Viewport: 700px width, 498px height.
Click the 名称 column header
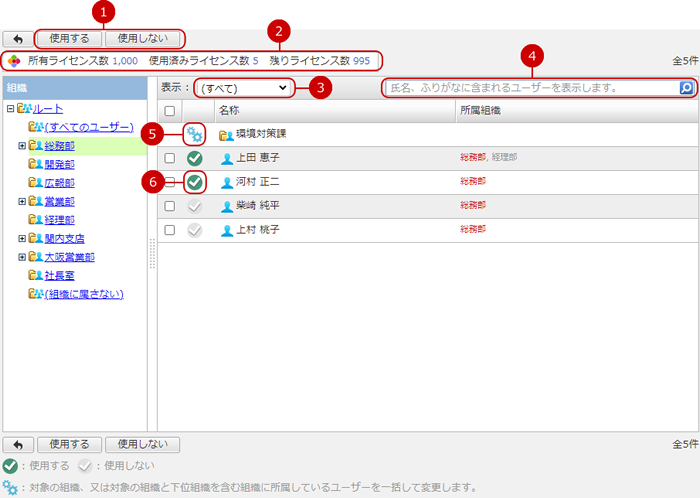pos(335,111)
